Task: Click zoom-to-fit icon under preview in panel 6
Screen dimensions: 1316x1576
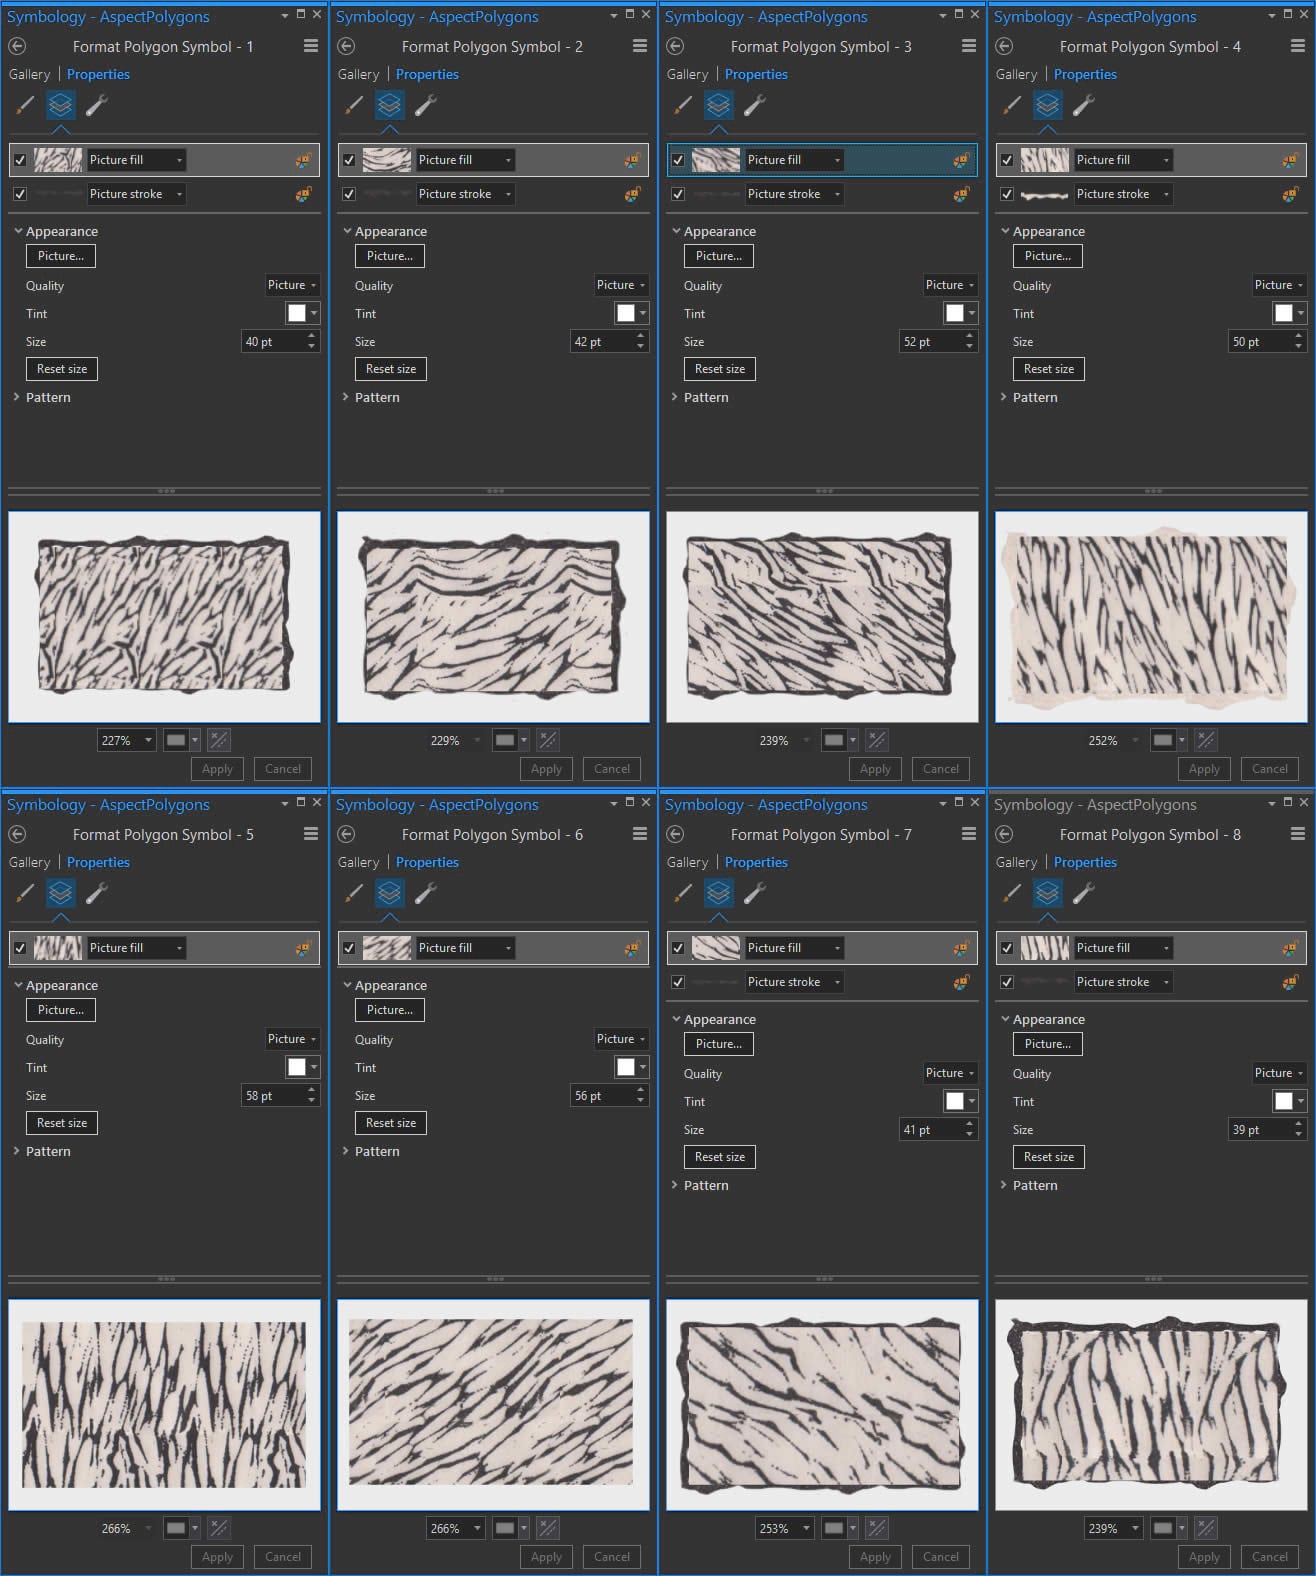Action: [x=548, y=1529]
